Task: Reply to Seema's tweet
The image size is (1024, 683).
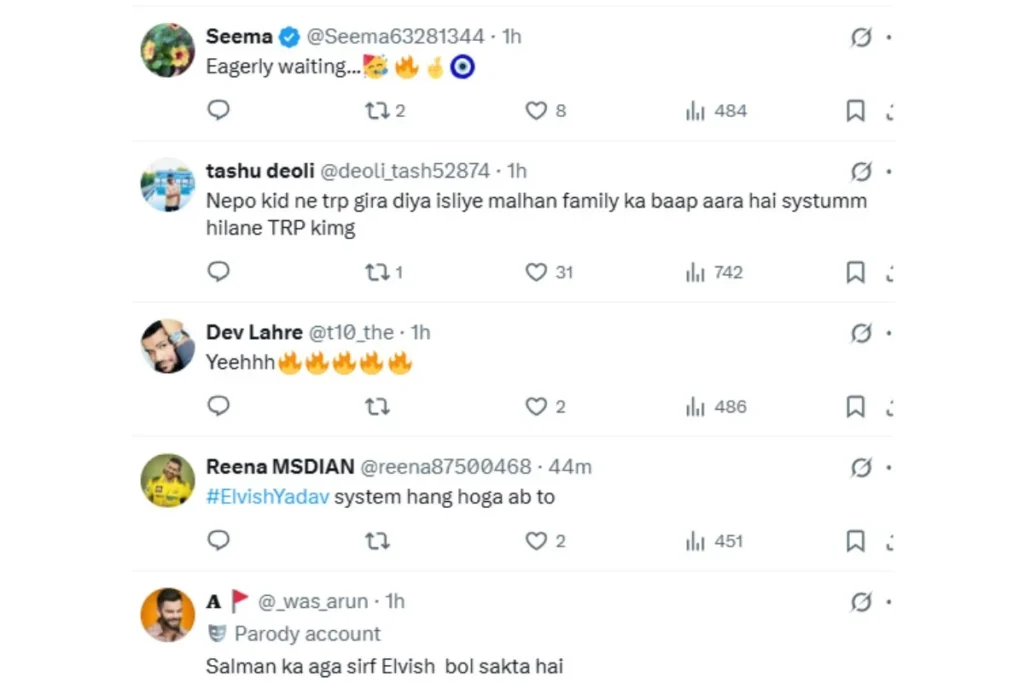Action: [218, 110]
